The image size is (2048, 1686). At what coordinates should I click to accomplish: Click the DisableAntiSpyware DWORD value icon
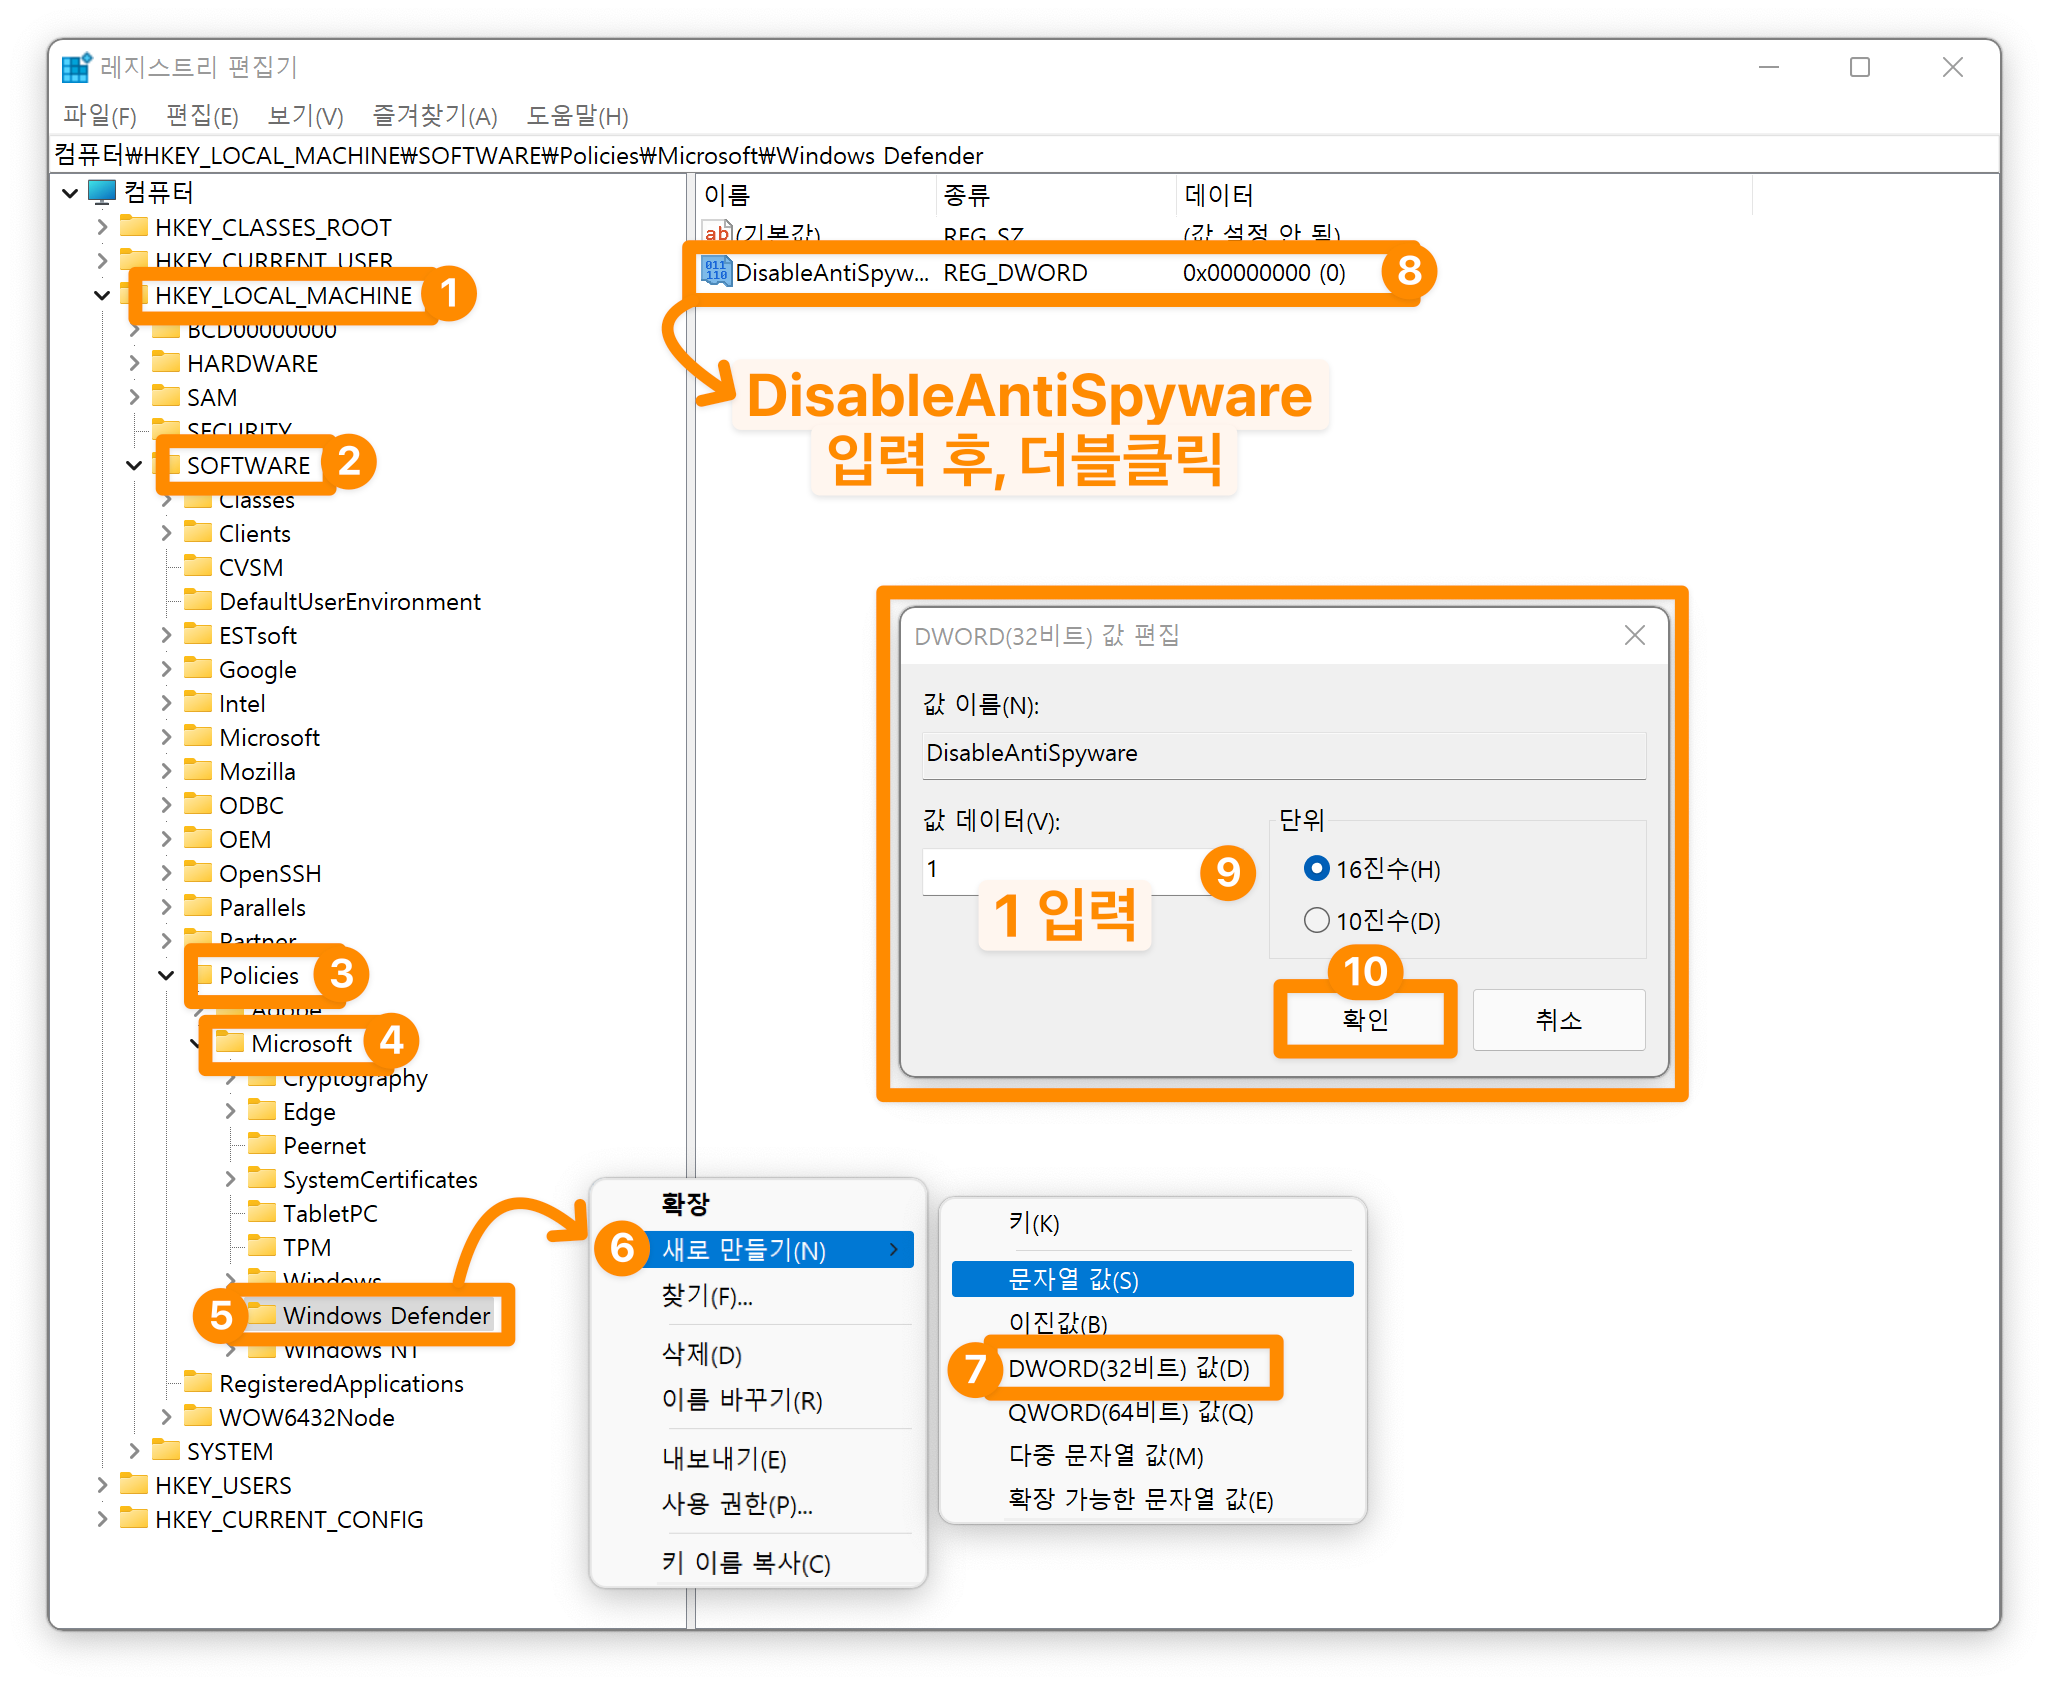(716, 271)
